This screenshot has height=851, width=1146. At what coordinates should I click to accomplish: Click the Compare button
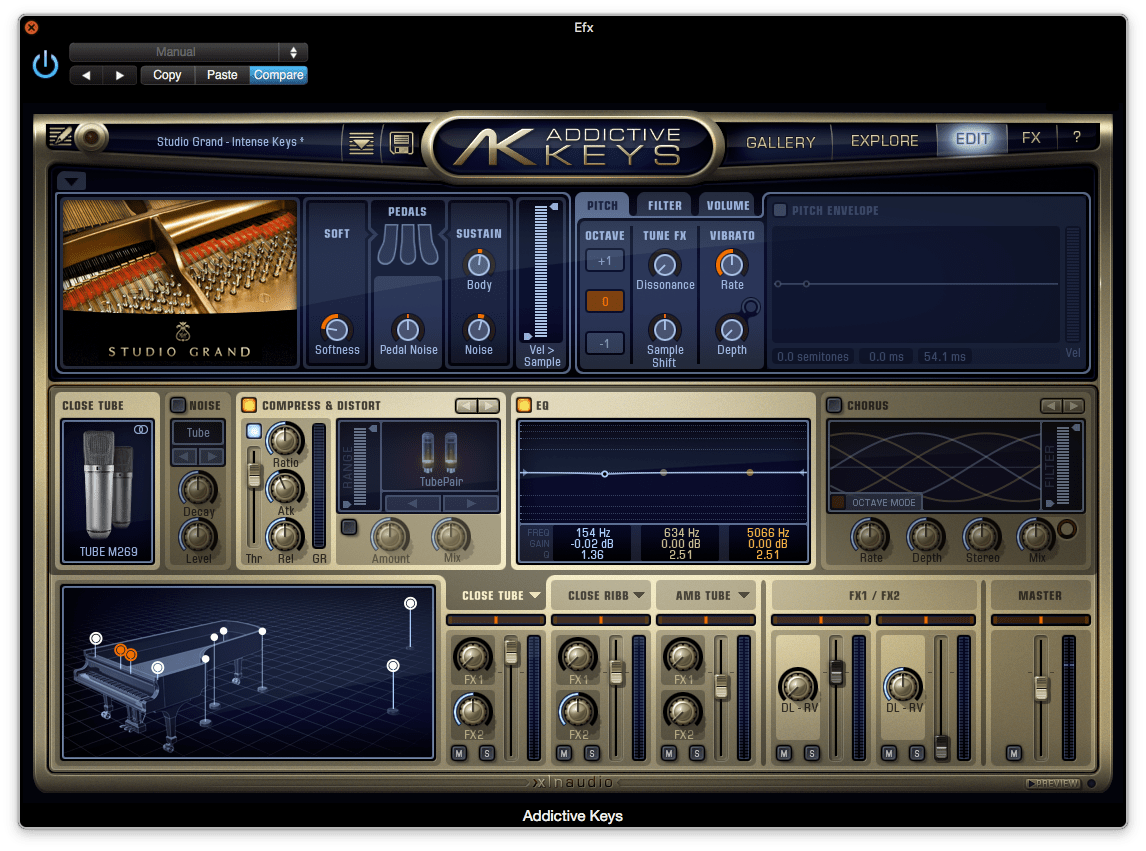pyautogui.click(x=278, y=75)
